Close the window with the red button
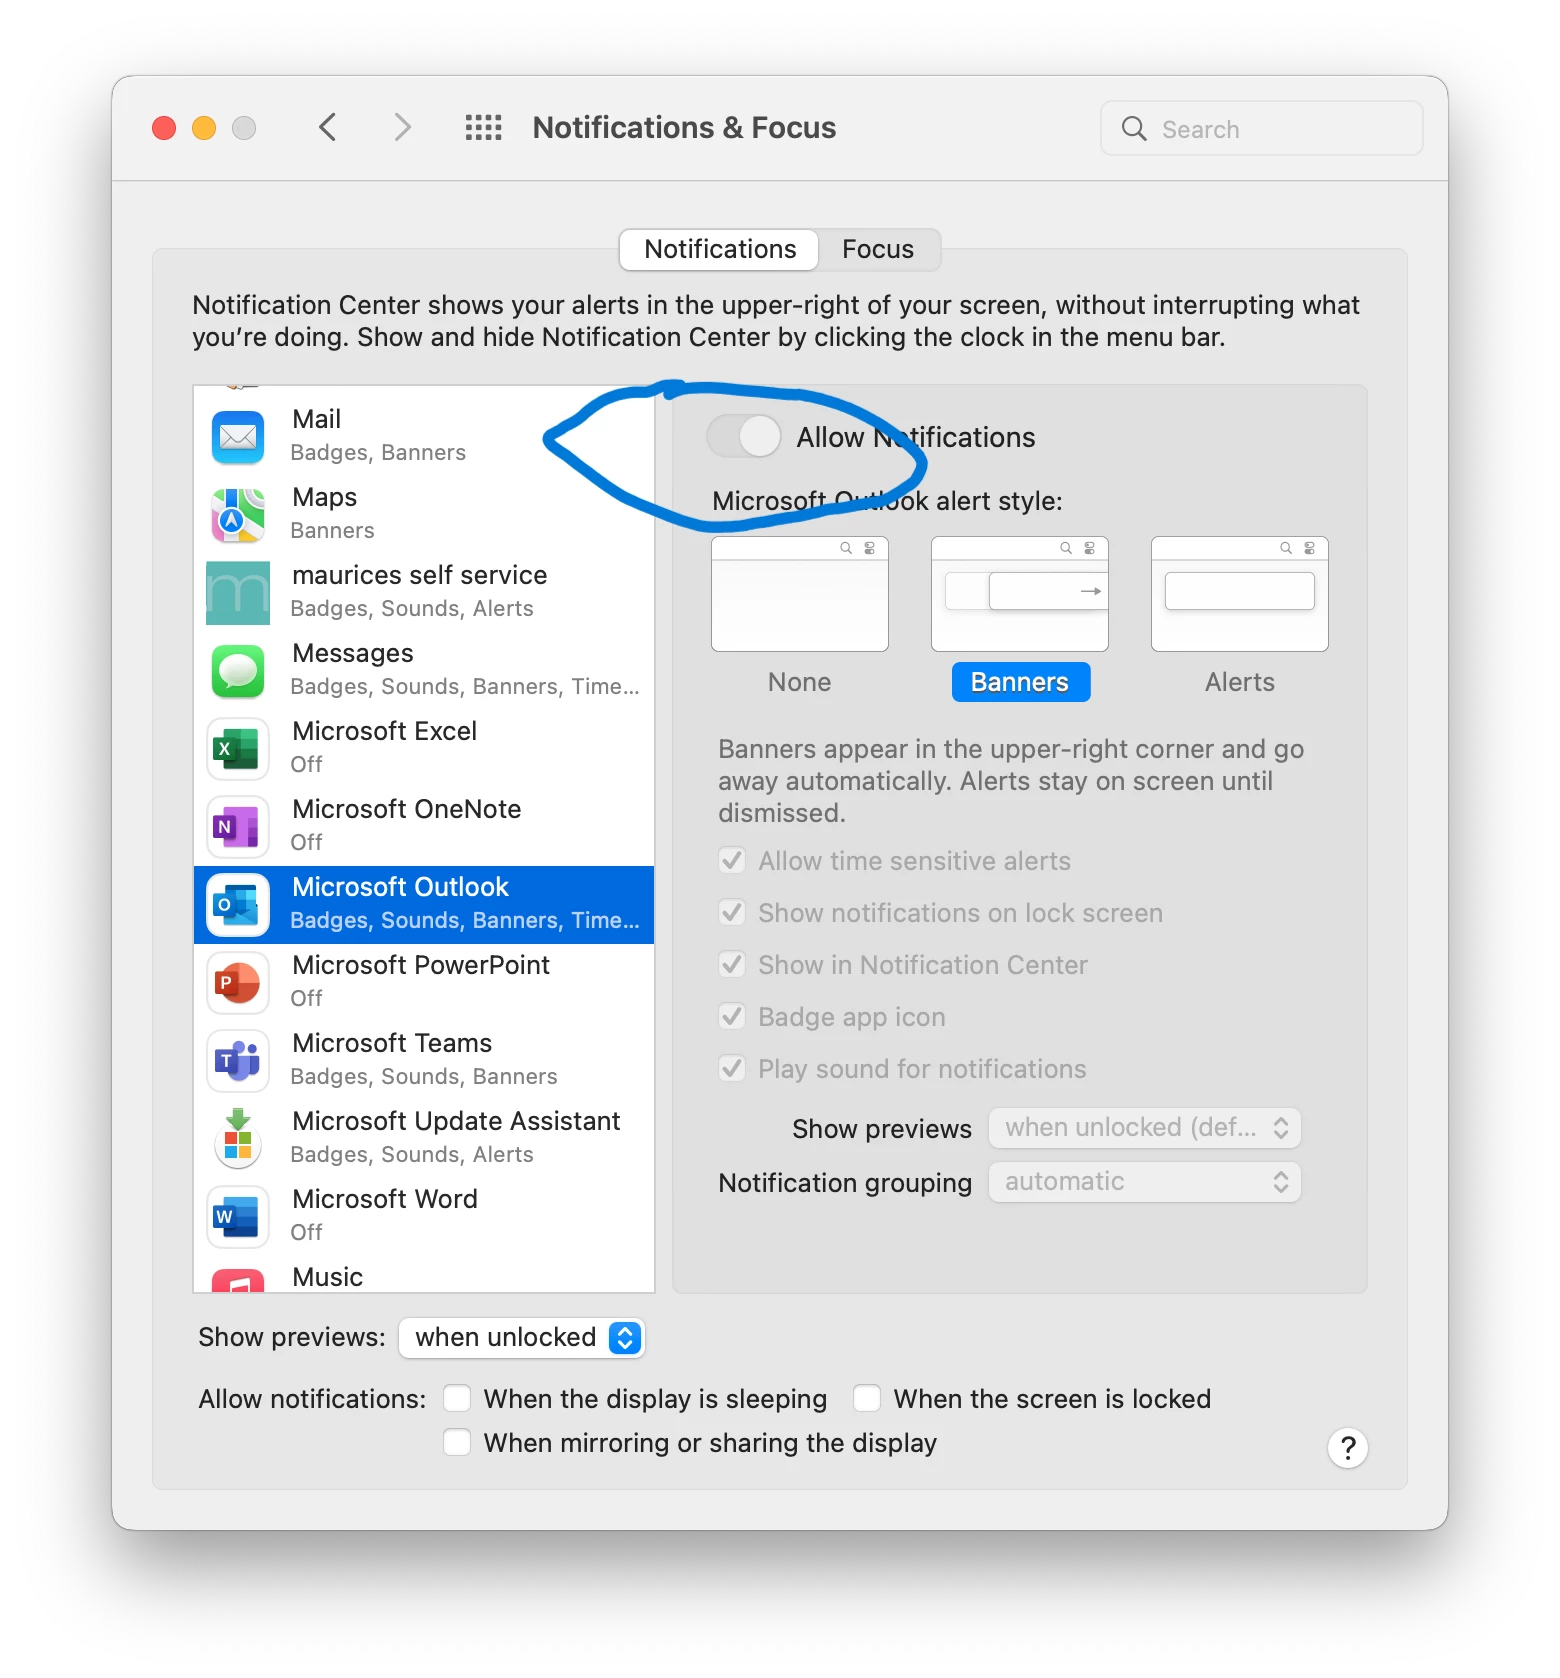 click(x=164, y=128)
